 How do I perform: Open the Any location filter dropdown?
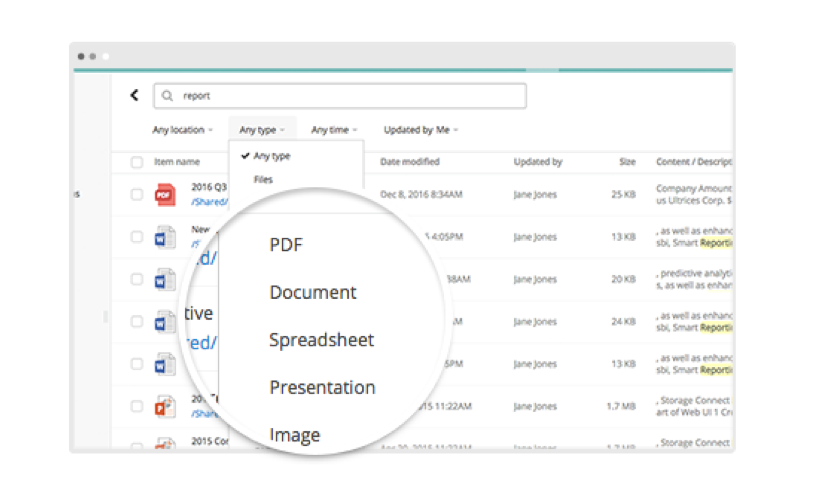pyautogui.click(x=182, y=130)
